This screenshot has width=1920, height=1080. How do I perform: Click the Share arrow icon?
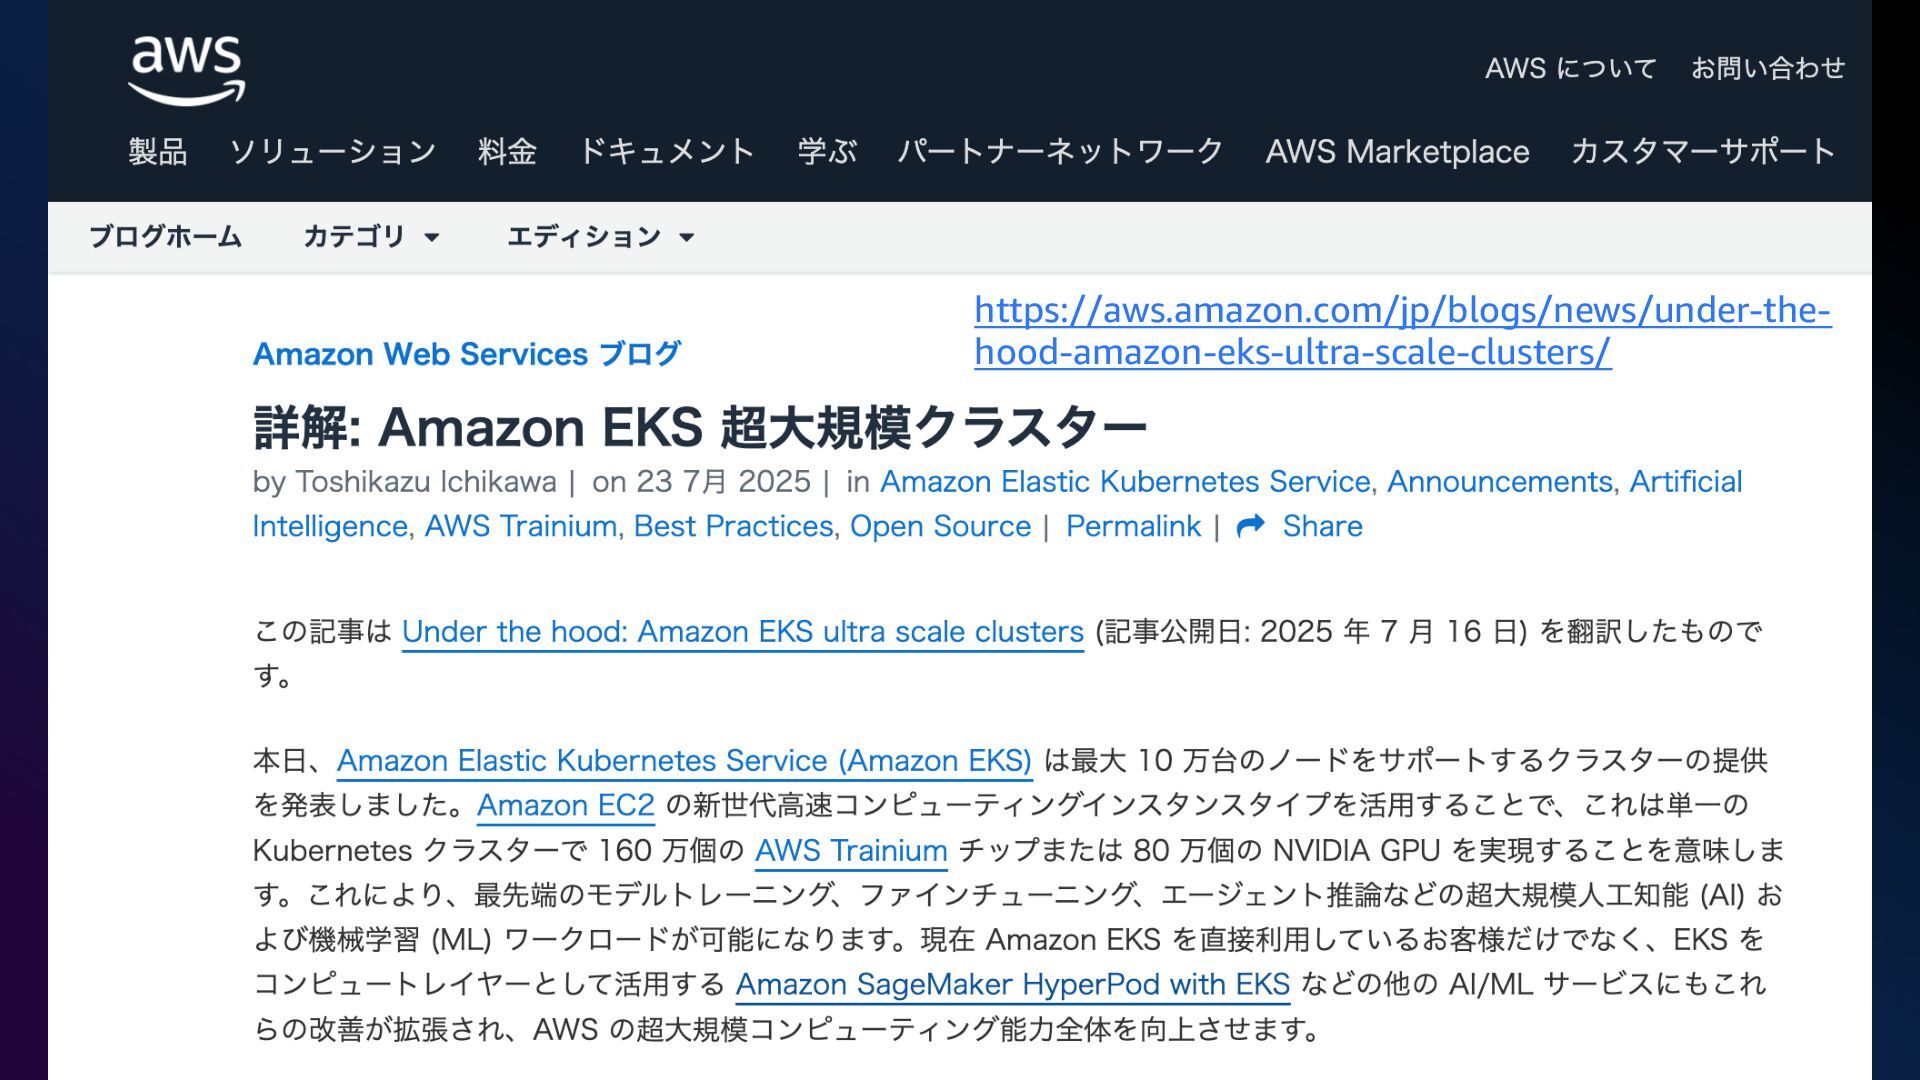(1251, 526)
